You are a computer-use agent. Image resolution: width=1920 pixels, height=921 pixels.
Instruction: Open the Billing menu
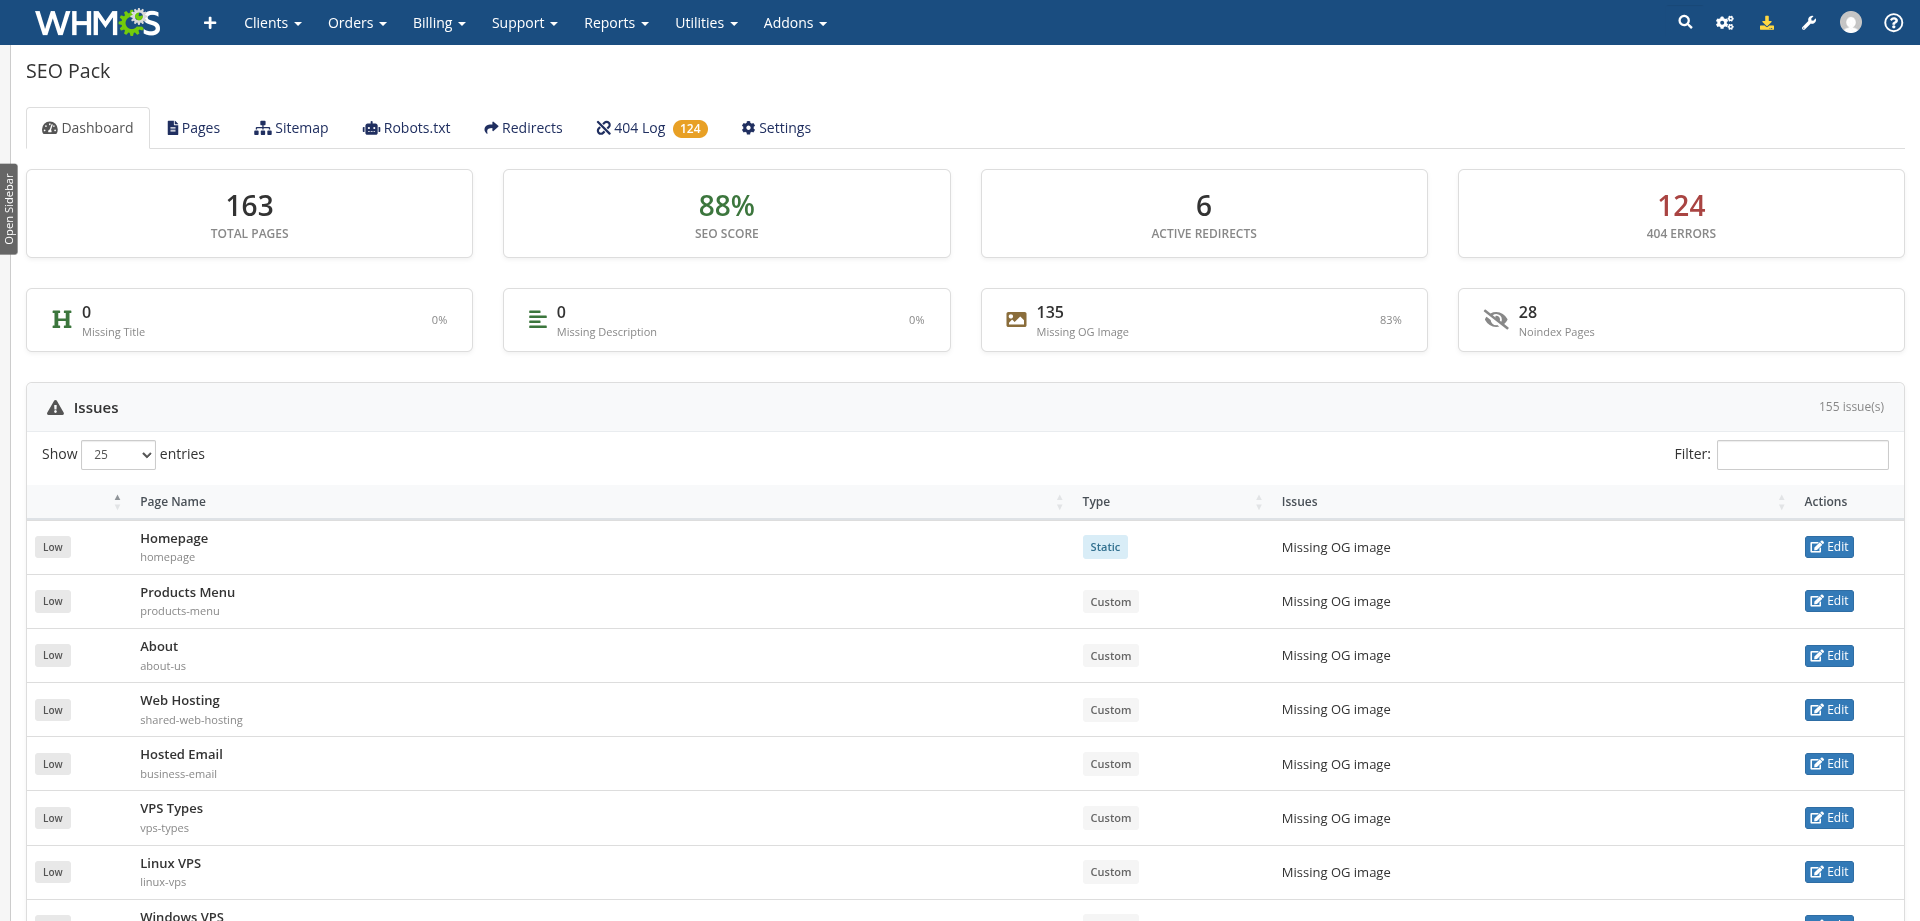[439, 22]
